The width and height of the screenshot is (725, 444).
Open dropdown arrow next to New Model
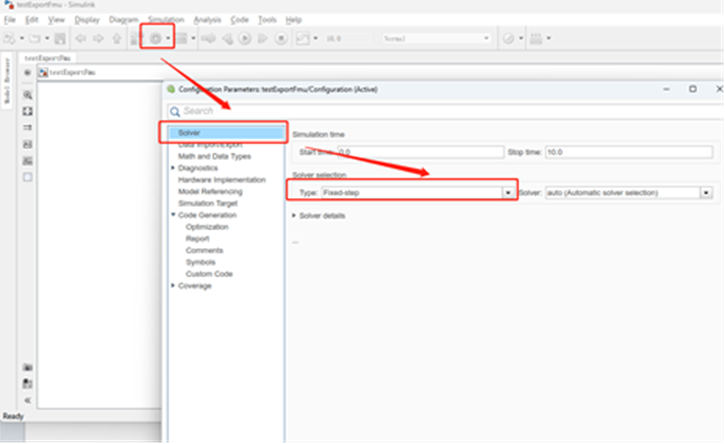[x=22, y=38]
